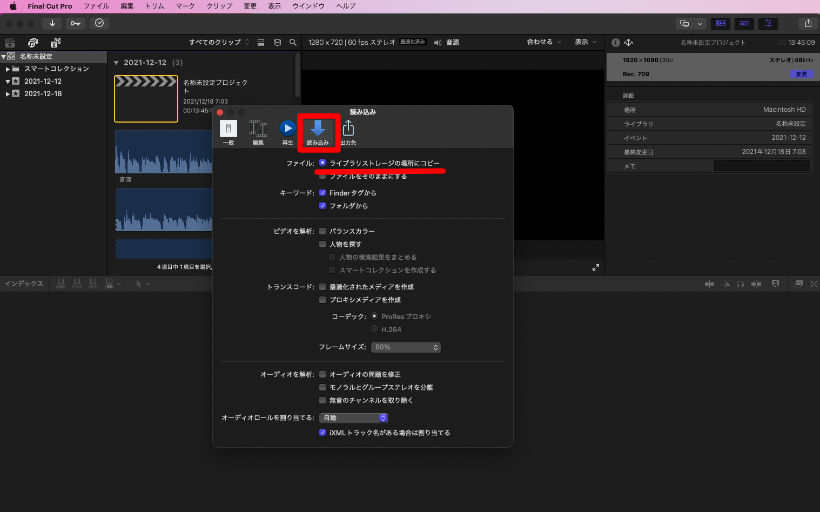The height and width of the screenshot is (512, 820).
Task: Enable remove silent channels checkbox
Action: (x=322, y=401)
